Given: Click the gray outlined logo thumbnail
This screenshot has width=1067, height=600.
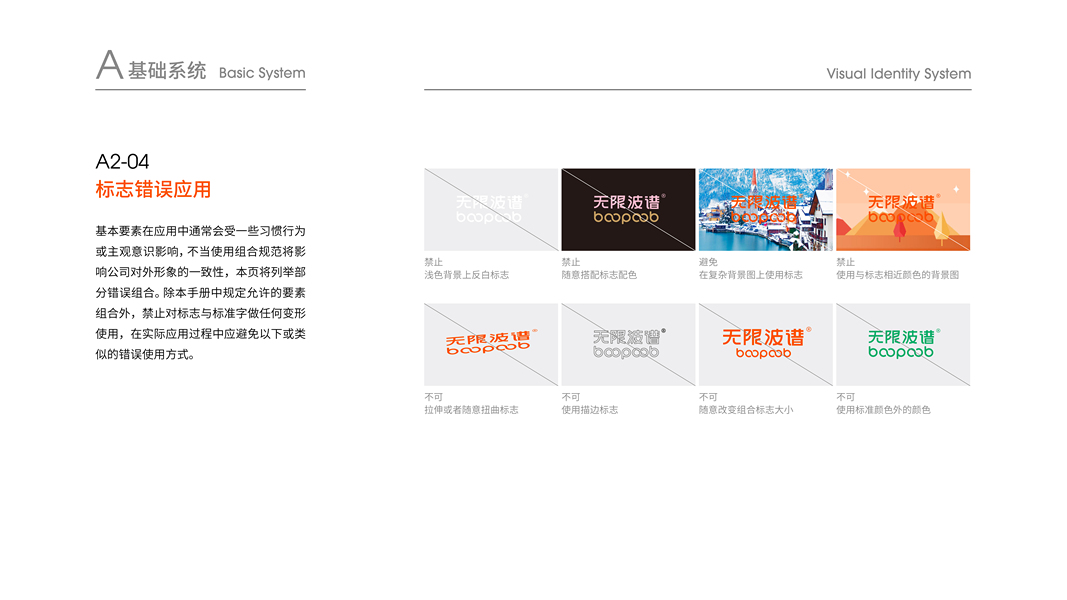Looking at the screenshot, I should coord(628,344).
